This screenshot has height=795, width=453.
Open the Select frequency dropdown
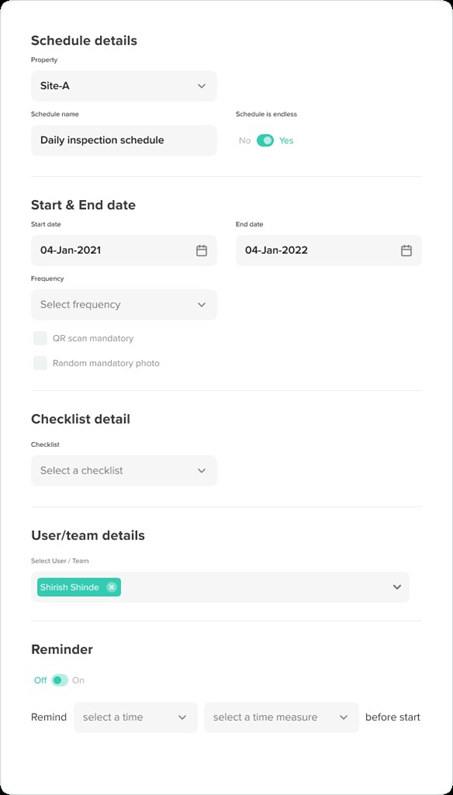tap(124, 305)
